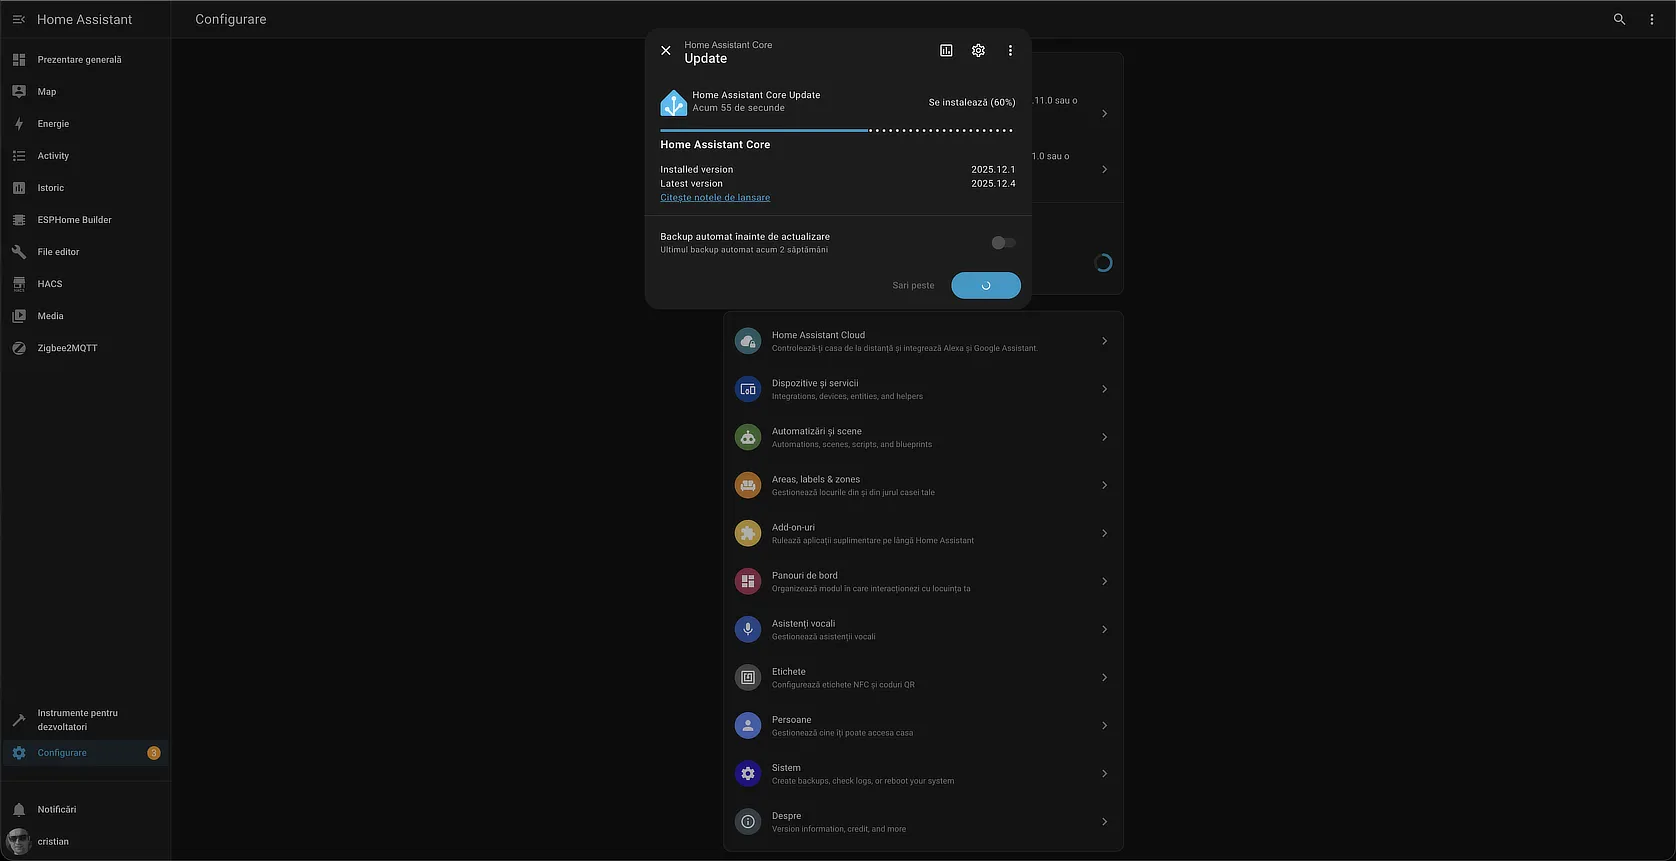
Task: Open update history graph icon
Action: (x=946, y=51)
